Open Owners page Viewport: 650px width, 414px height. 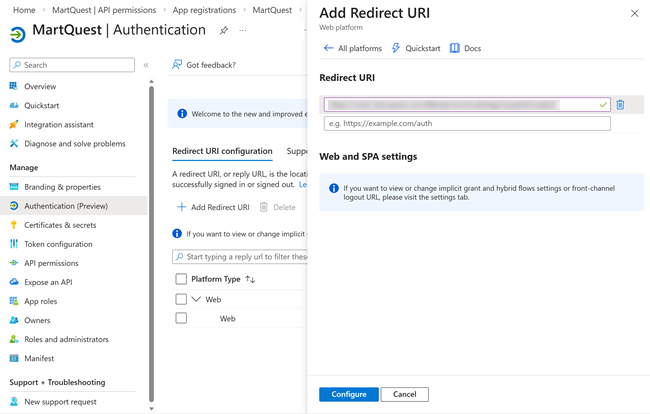(37, 320)
